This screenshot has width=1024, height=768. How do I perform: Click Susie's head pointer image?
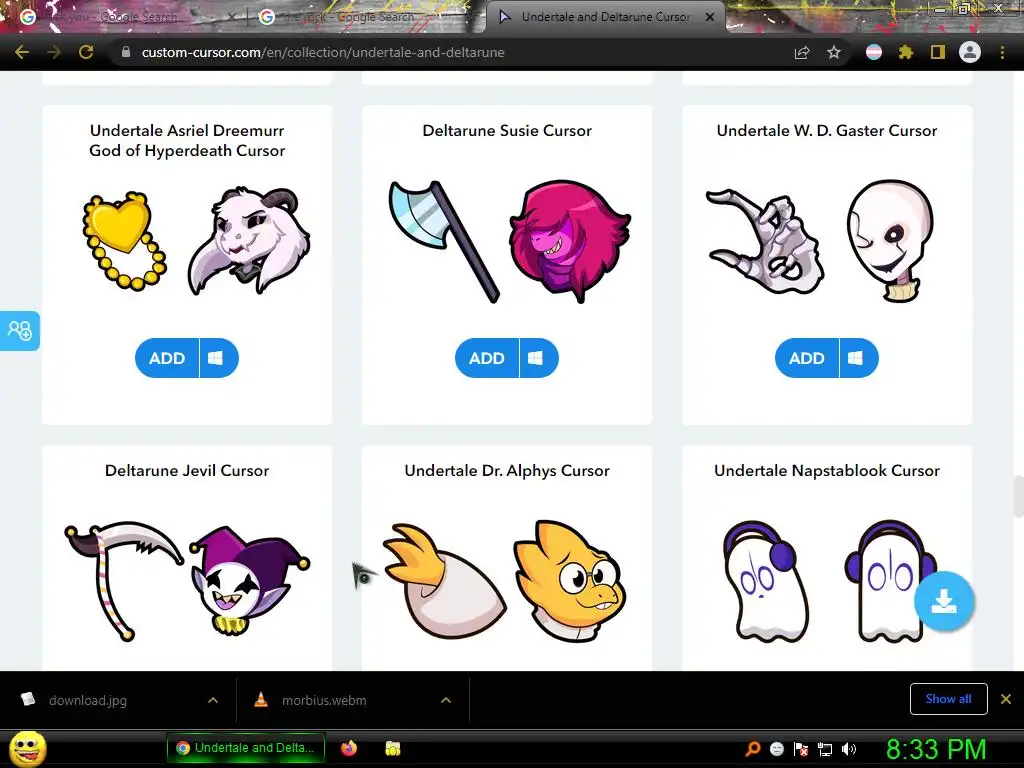coord(570,242)
